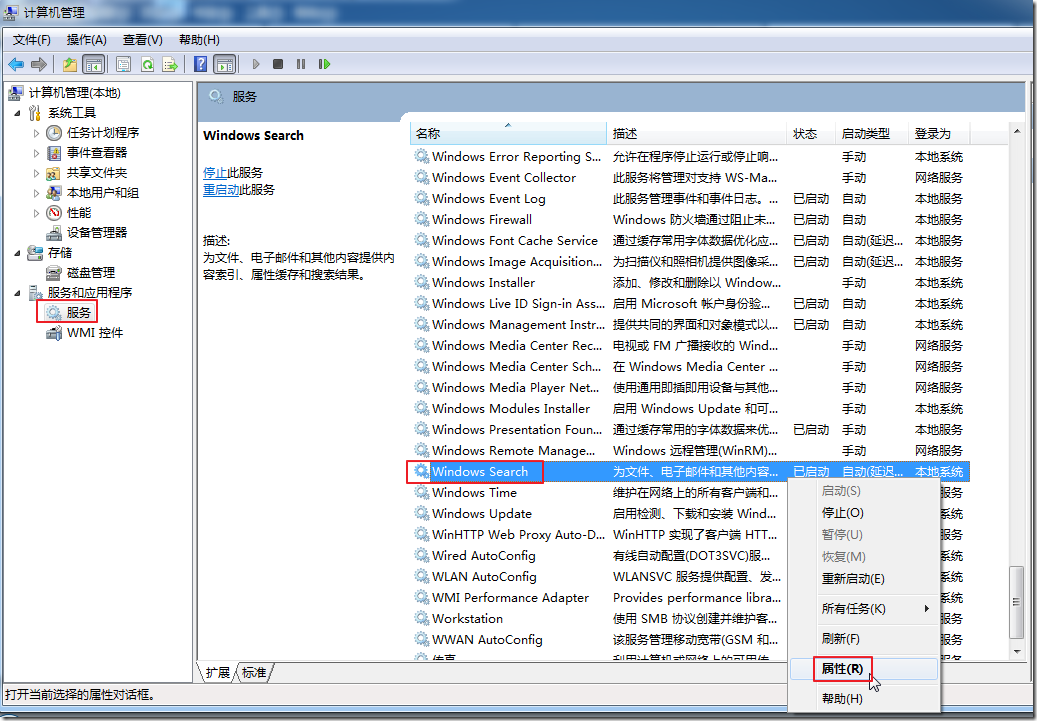Expand the 任务计划程序 tree node
1037x721 pixels.
pyautogui.click(x=36, y=133)
